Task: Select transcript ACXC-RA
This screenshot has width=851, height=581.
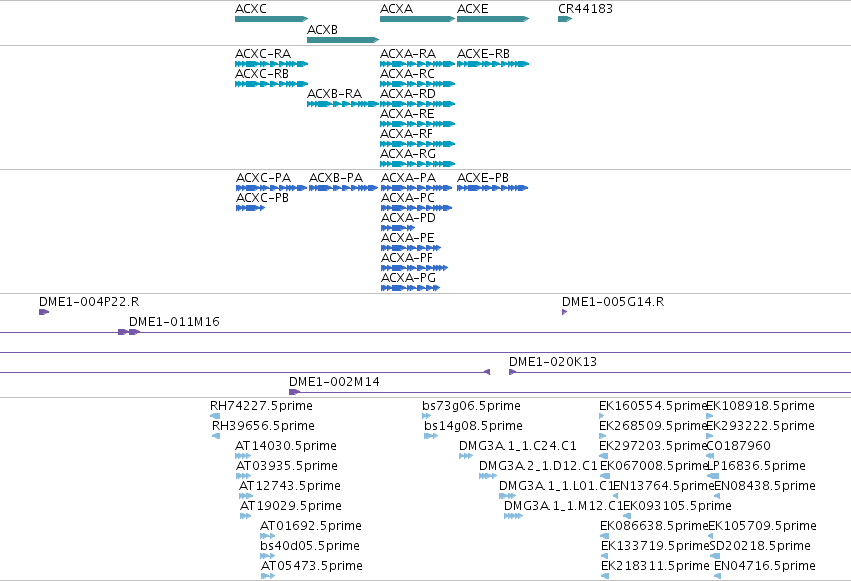Action: pos(271,64)
